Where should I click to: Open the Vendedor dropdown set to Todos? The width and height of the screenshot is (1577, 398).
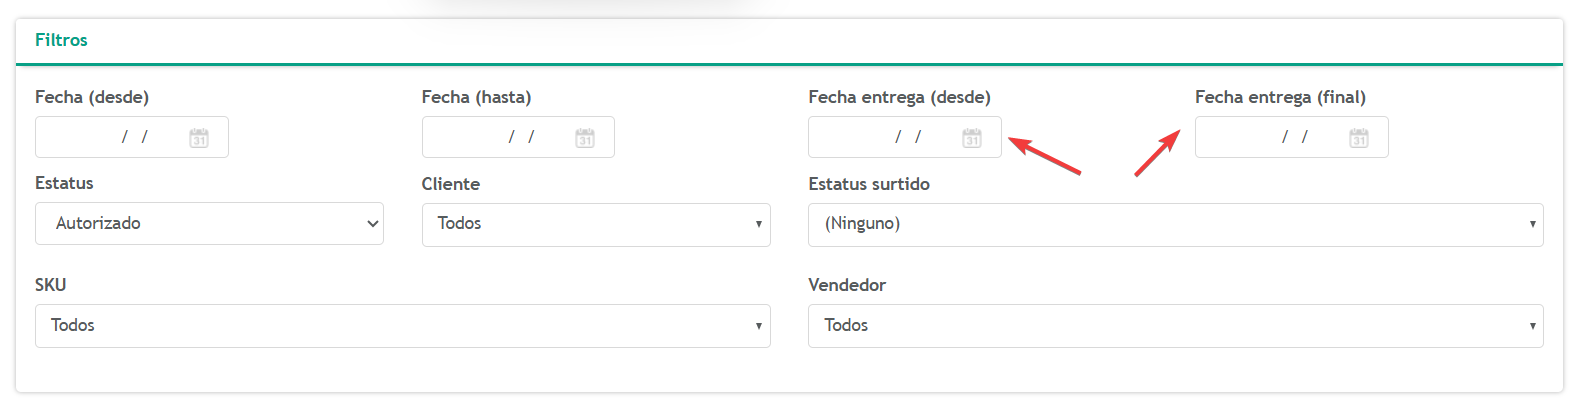click(1176, 326)
